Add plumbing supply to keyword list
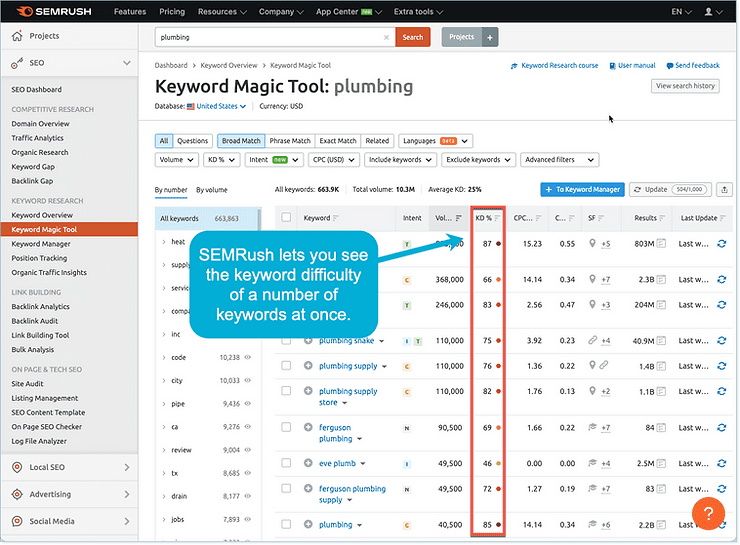The width and height of the screenshot is (740, 545). pos(308,366)
